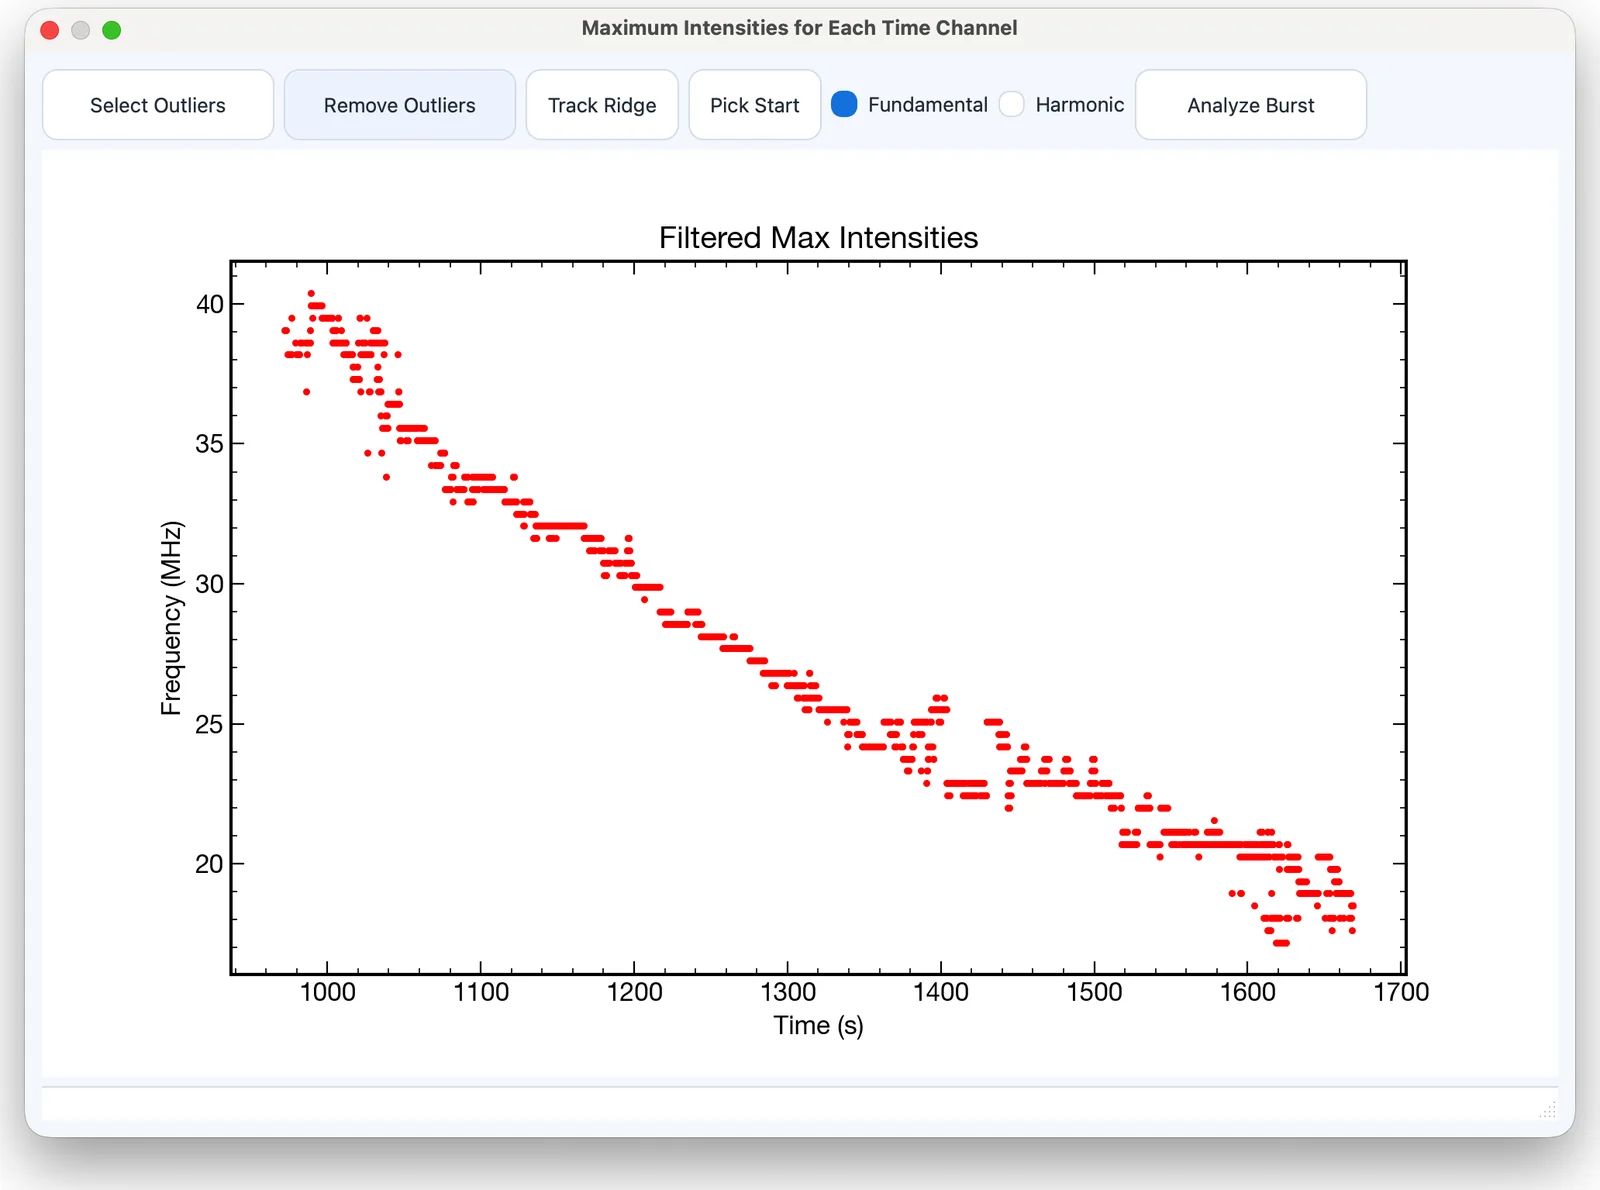The image size is (1600, 1190).
Task: Select the Harmonic radio option
Action: coord(1062,105)
